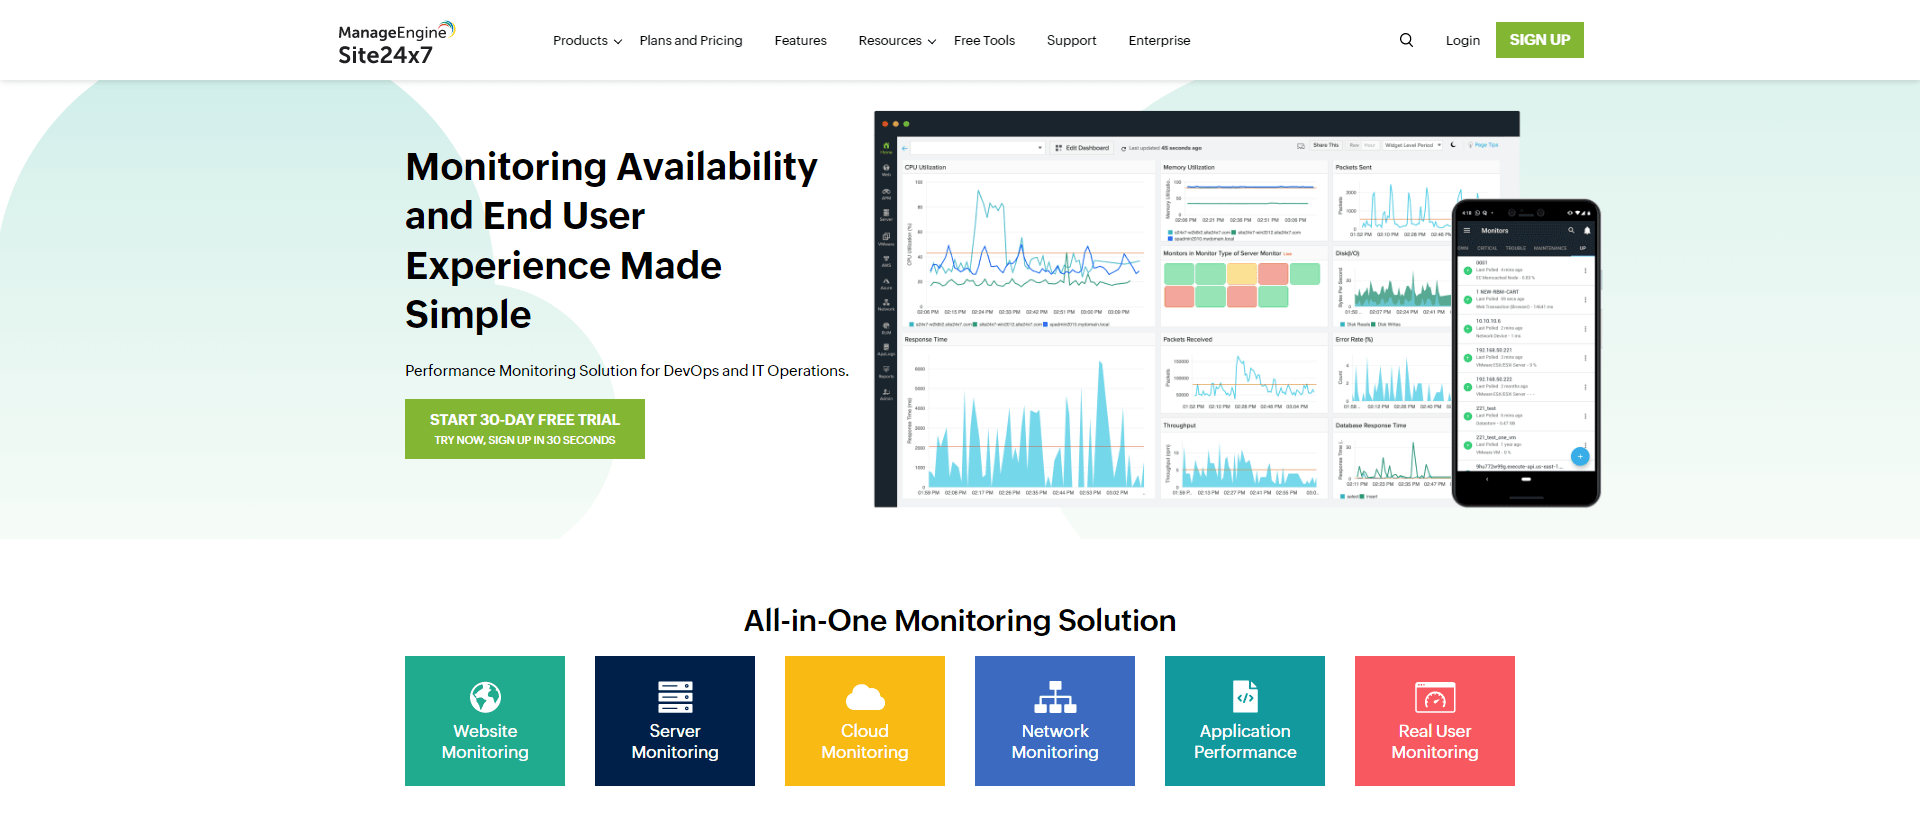
Task: Click the Login link
Action: 1462,40
